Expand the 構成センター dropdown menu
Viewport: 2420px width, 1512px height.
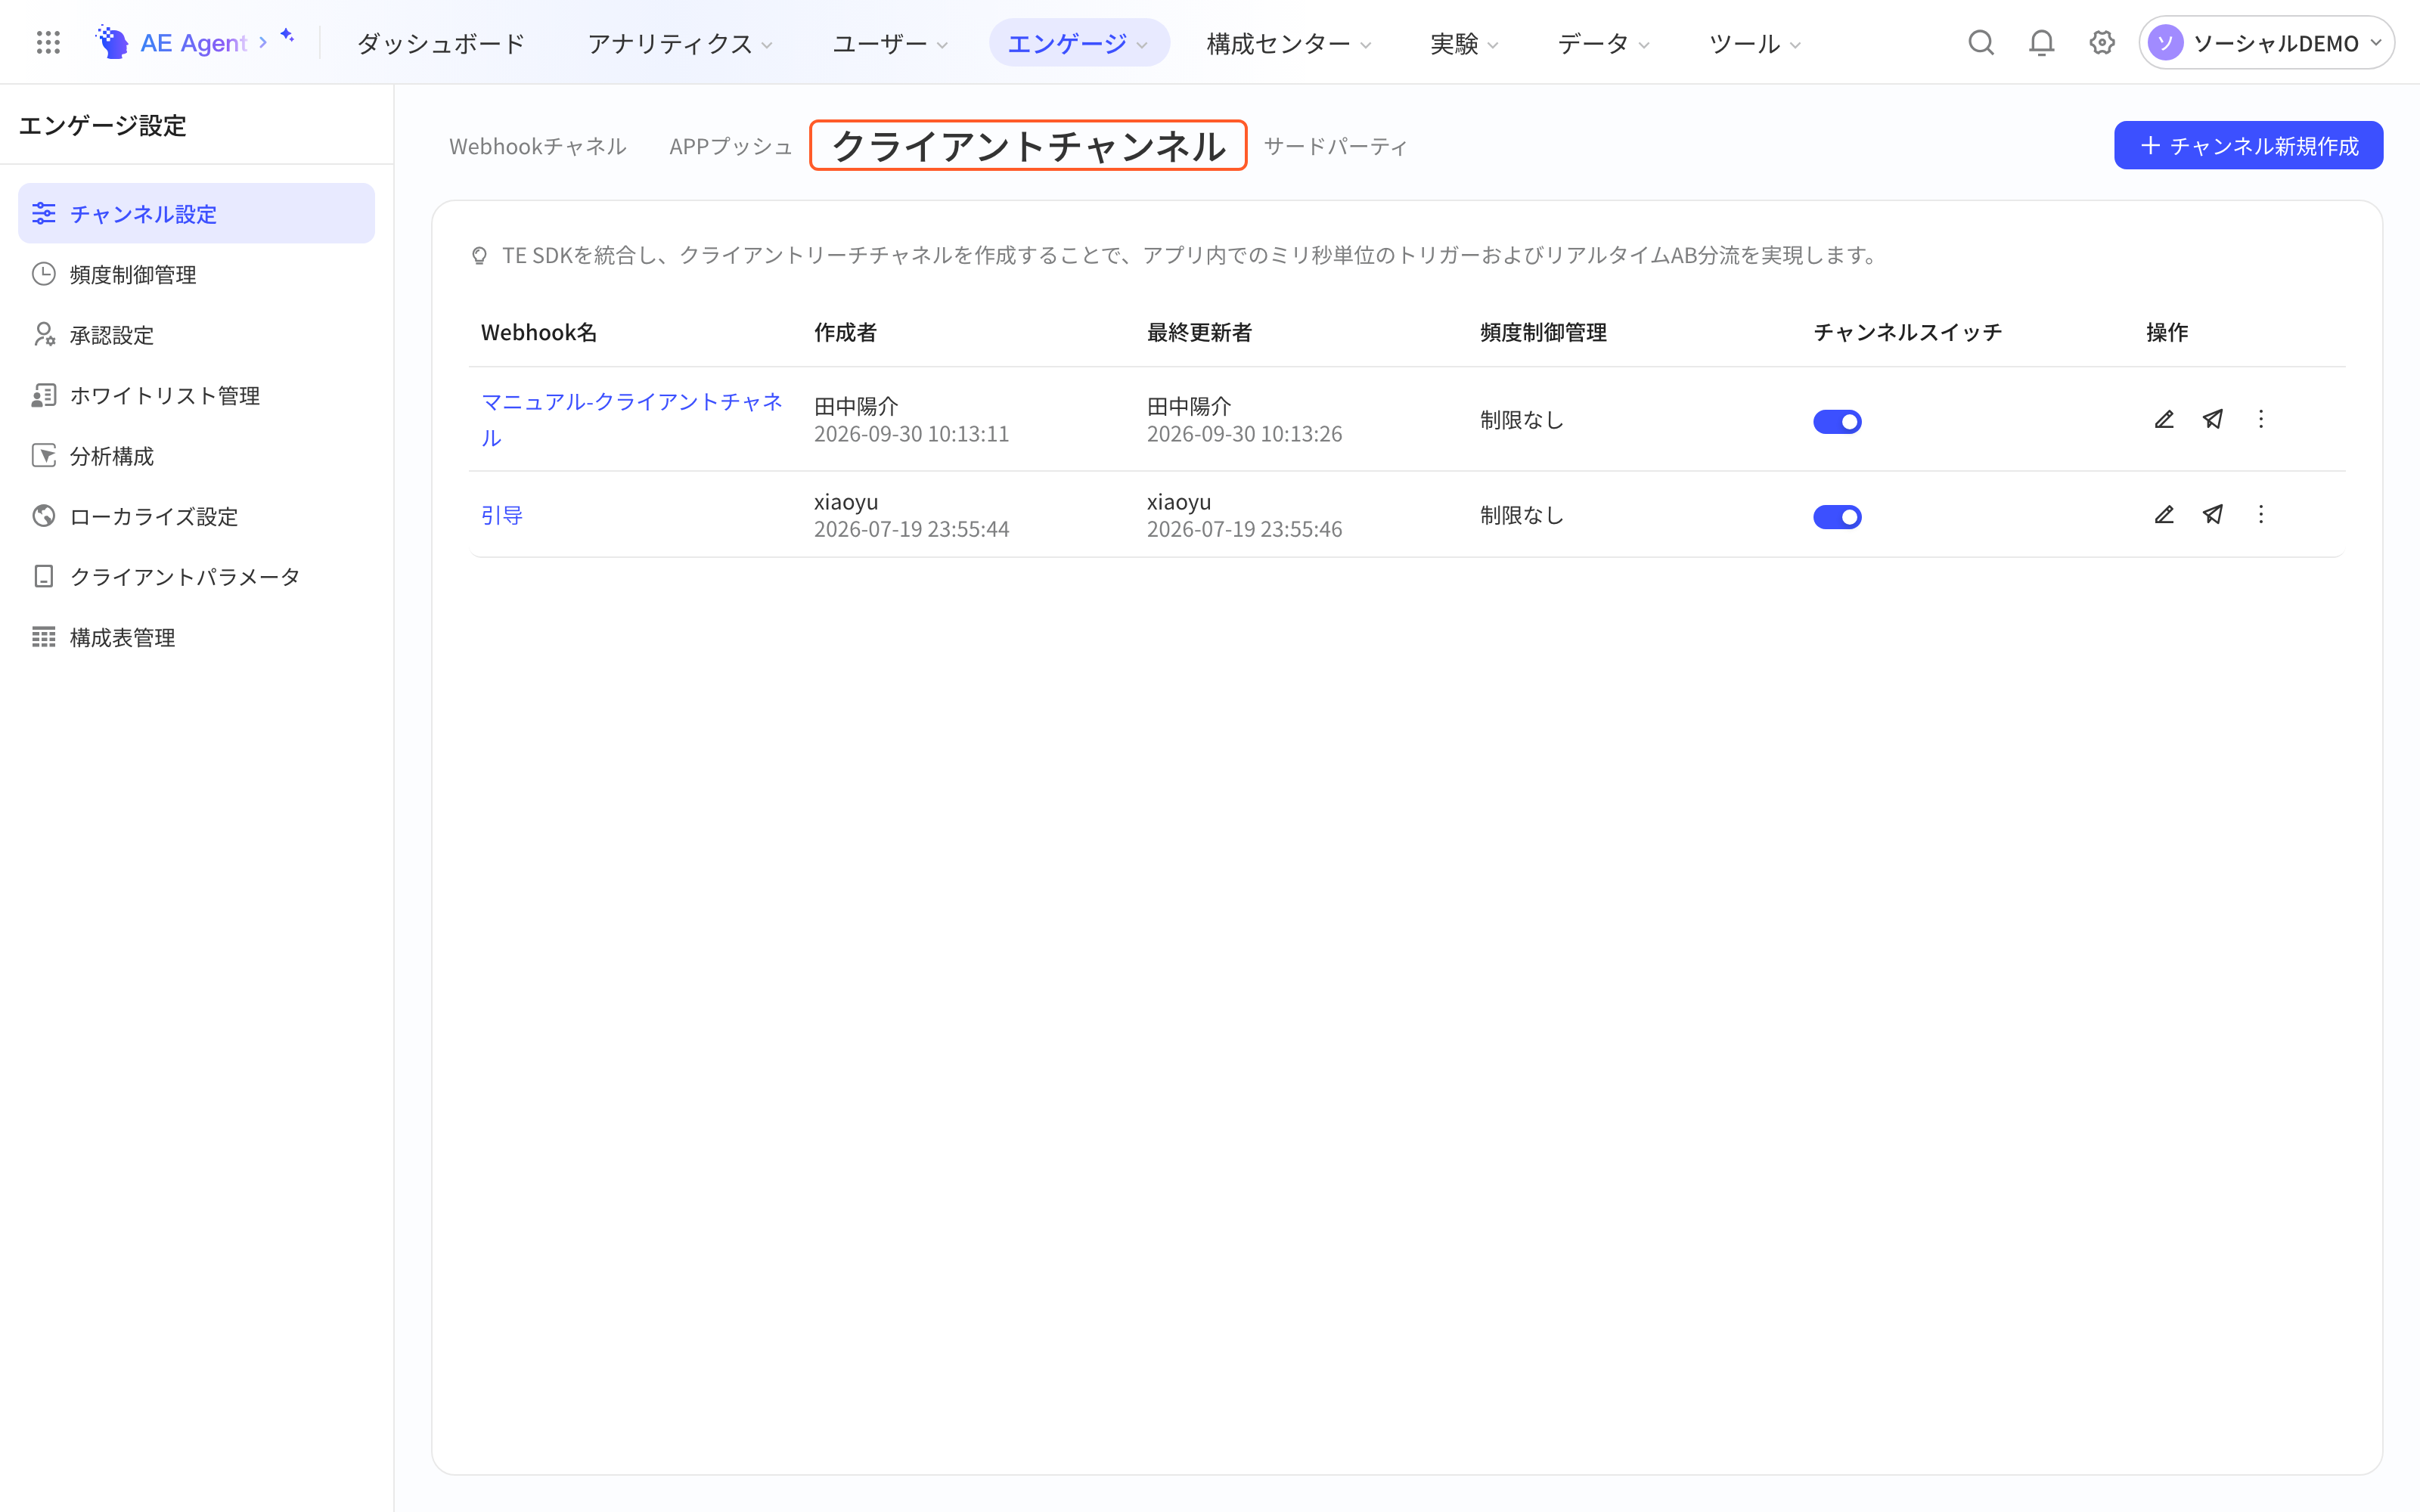1288,43
